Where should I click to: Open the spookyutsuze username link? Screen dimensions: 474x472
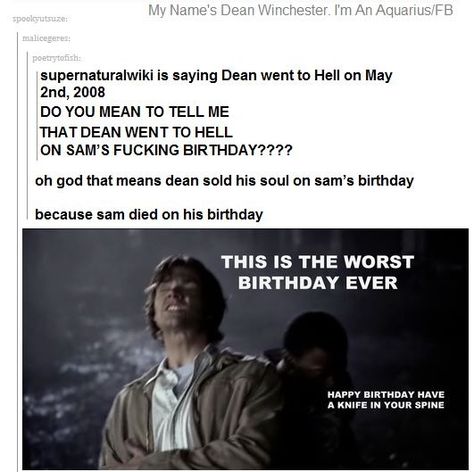(39, 20)
